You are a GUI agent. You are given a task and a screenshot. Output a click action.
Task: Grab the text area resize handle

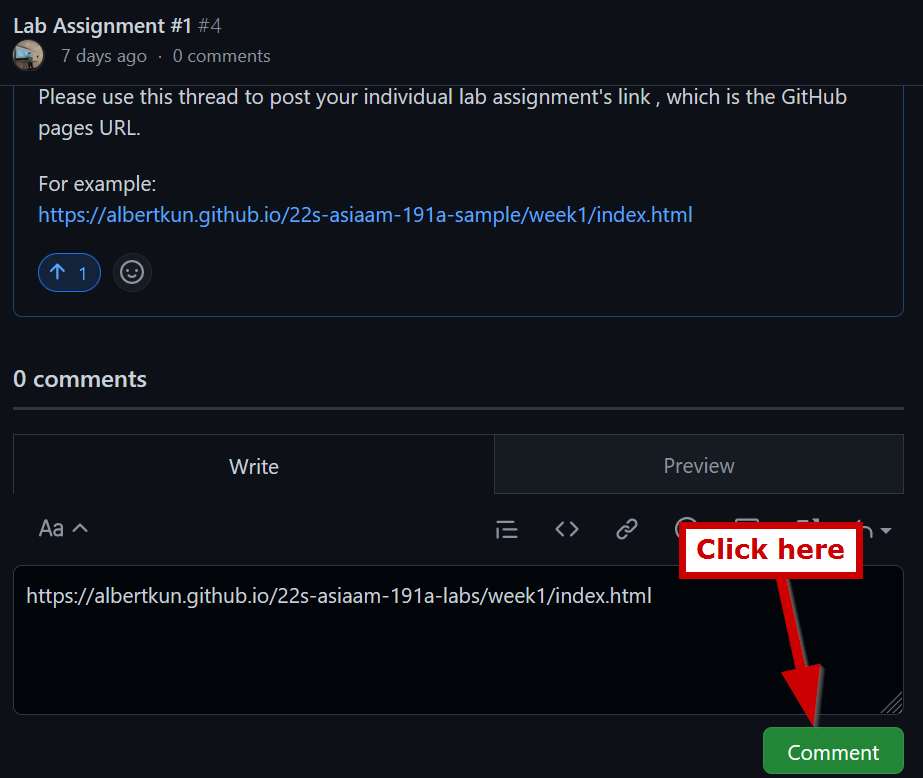[892, 704]
